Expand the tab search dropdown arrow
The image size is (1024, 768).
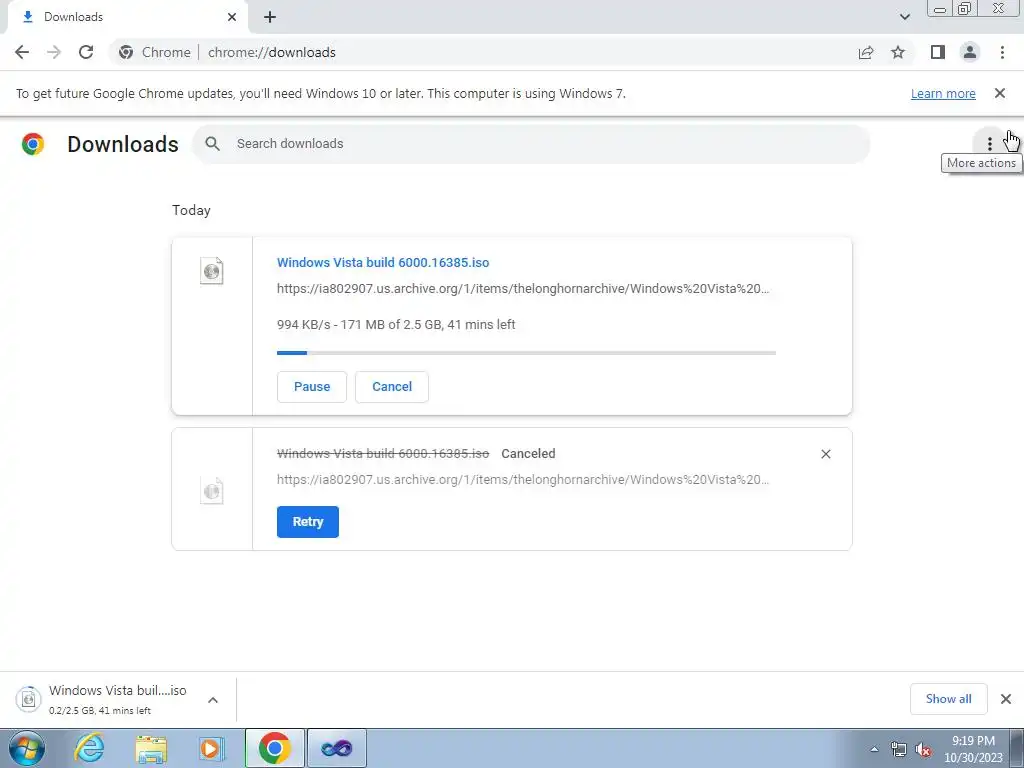[x=904, y=17]
